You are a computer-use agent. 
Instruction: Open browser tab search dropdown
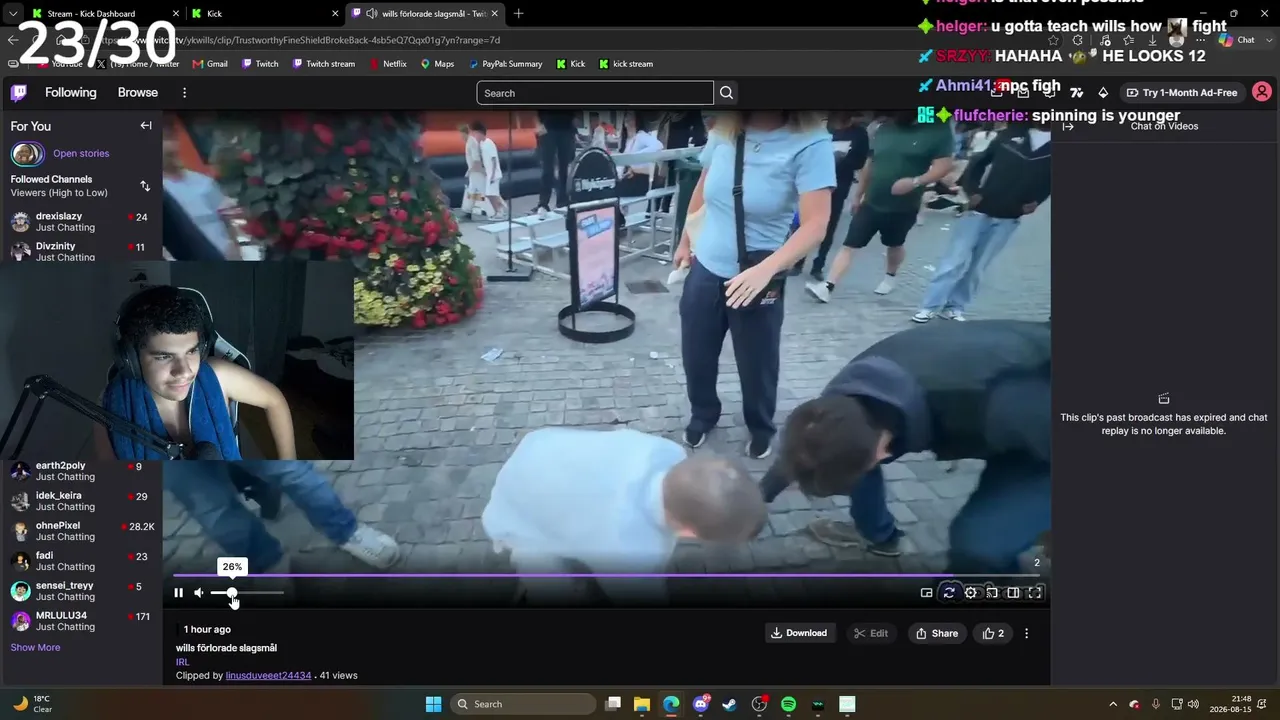pyautogui.click(x=12, y=14)
